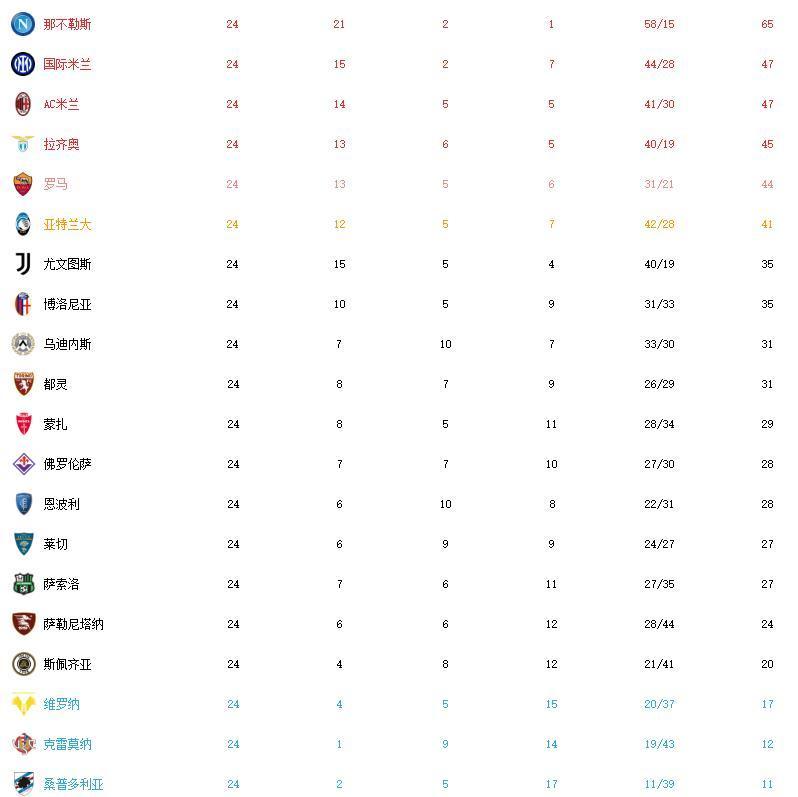Select the 尤文图斯 team name
798x797 pixels.
tap(67, 264)
